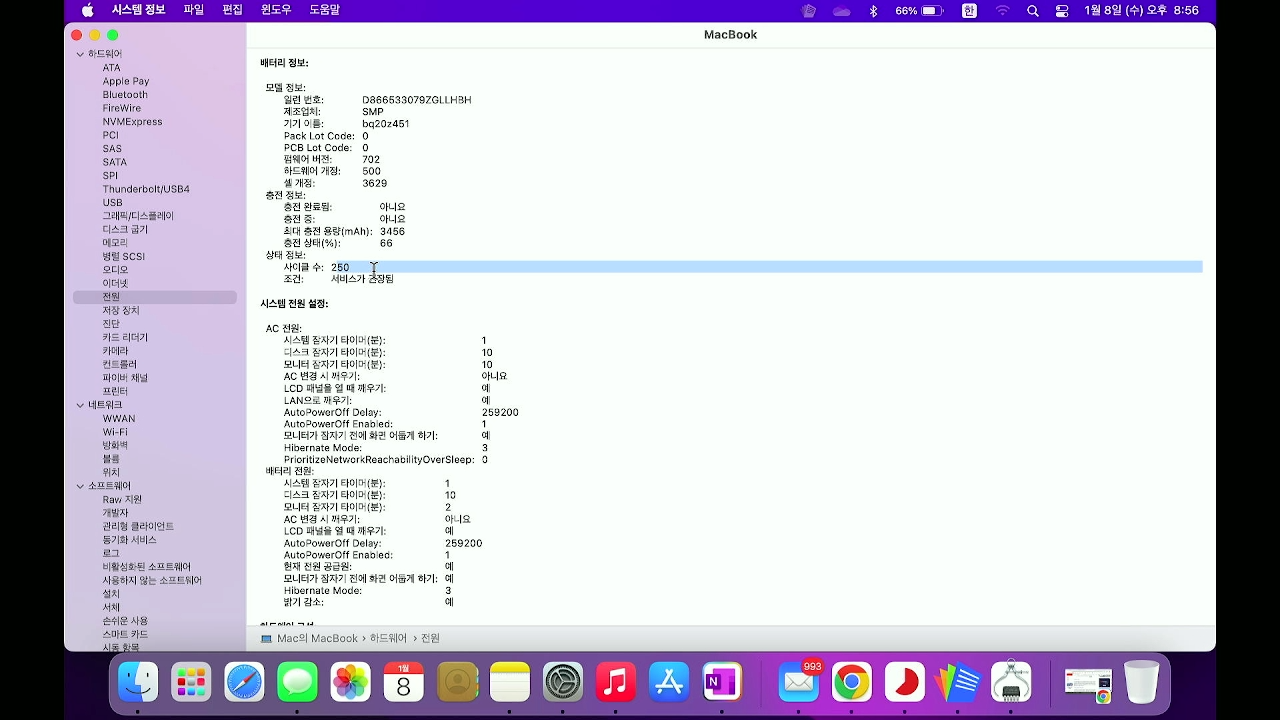Select 카메라 in the sidebar
Screen dimensions: 1280x720
pyautogui.click(x=115, y=351)
